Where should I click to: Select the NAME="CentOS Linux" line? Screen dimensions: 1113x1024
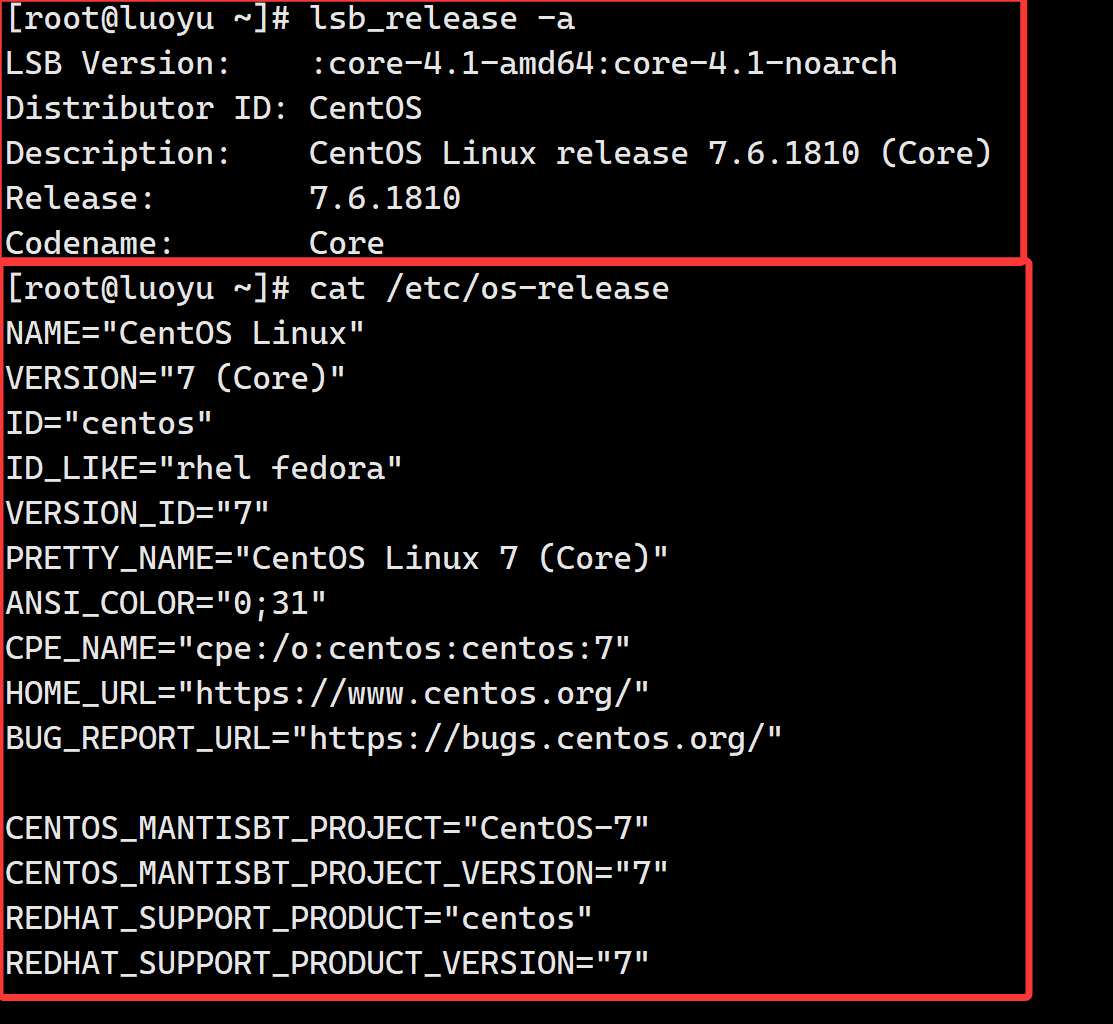pos(185,333)
